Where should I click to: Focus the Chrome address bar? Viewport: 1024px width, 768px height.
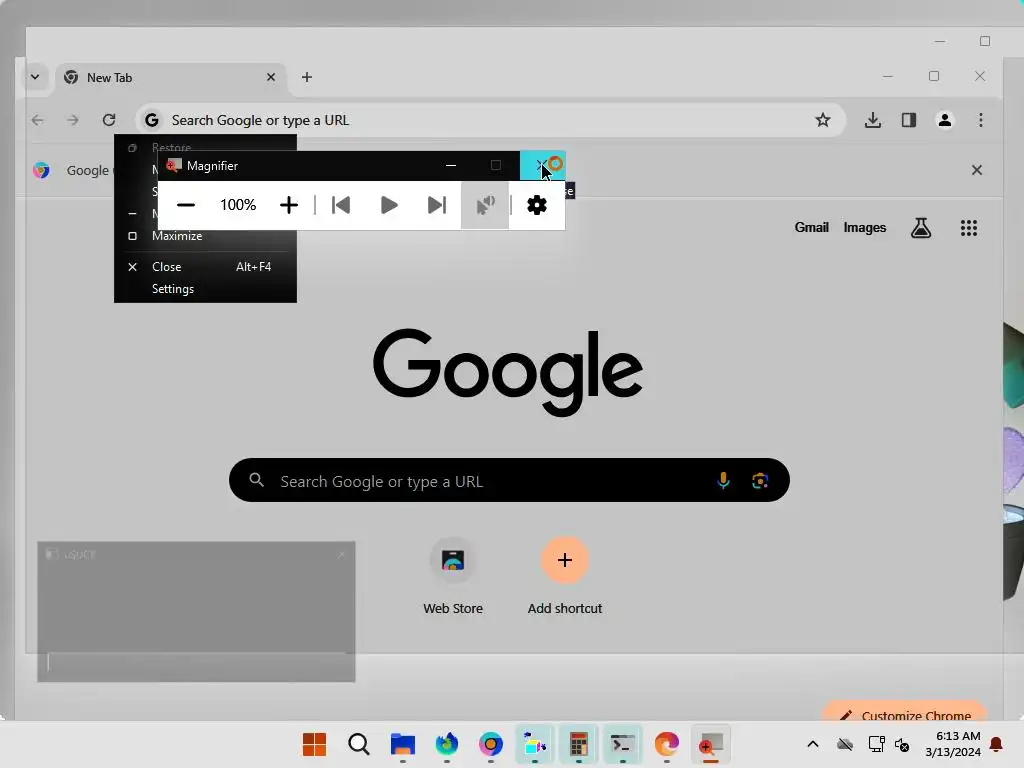(490, 120)
